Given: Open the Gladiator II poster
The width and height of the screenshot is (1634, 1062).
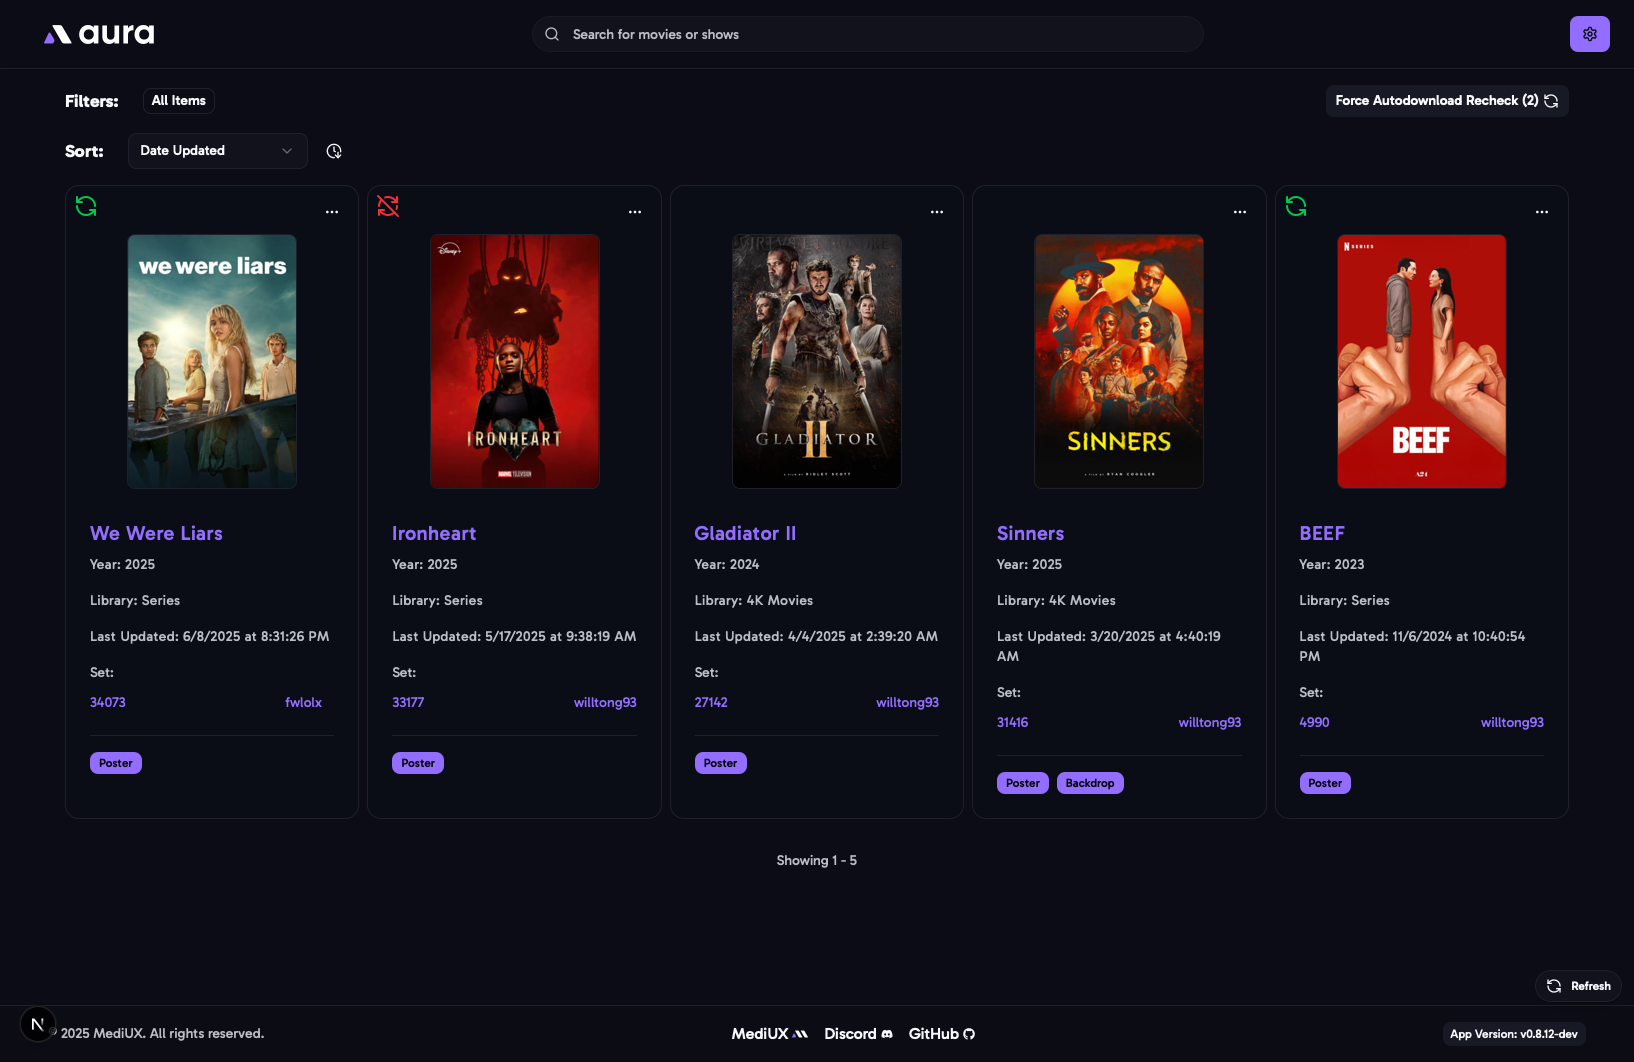Looking at the screenshot, I should click(817, 362).
